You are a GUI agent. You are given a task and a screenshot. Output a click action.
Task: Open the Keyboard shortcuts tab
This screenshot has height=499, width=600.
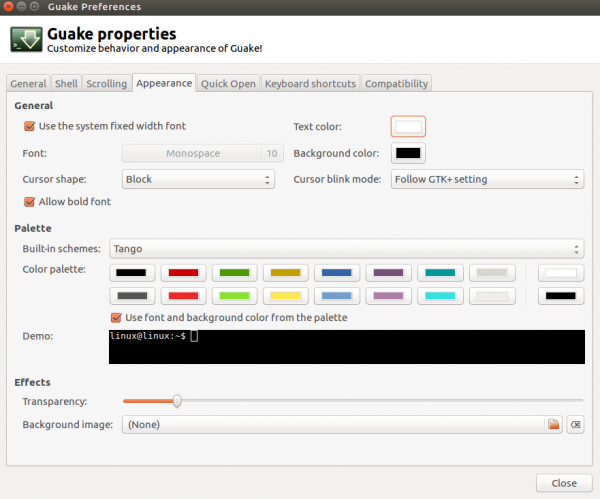[310, 83]
